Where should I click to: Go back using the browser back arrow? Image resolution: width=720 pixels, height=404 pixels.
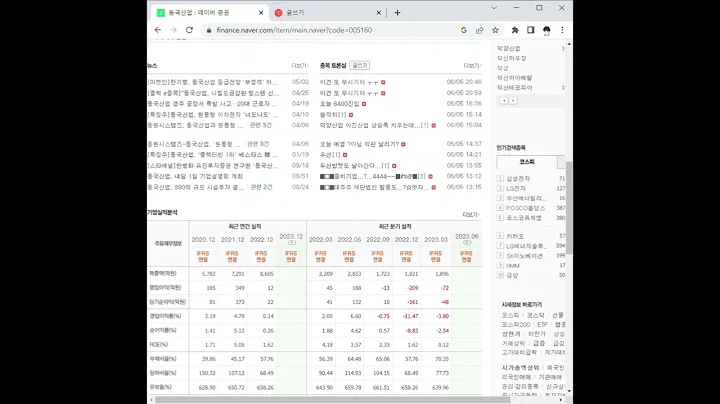(x=158, y=30)
